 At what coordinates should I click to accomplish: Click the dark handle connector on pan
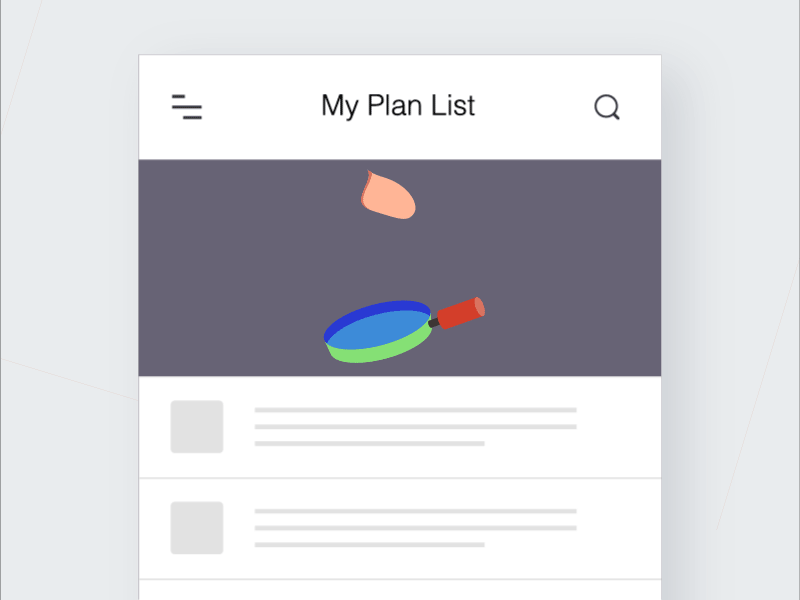click(x=434, y=323)
